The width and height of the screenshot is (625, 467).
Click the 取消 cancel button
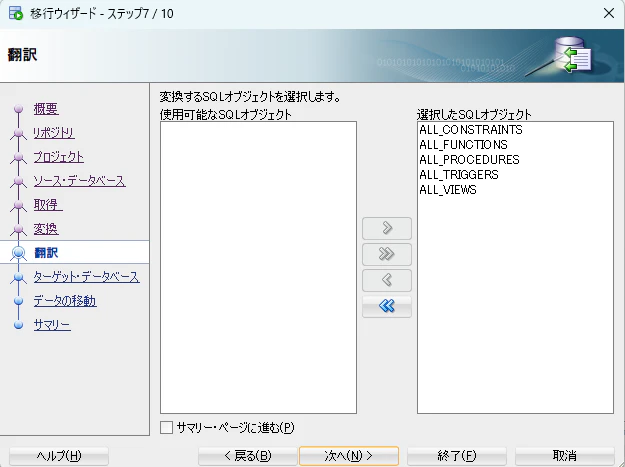coord(565,455)
